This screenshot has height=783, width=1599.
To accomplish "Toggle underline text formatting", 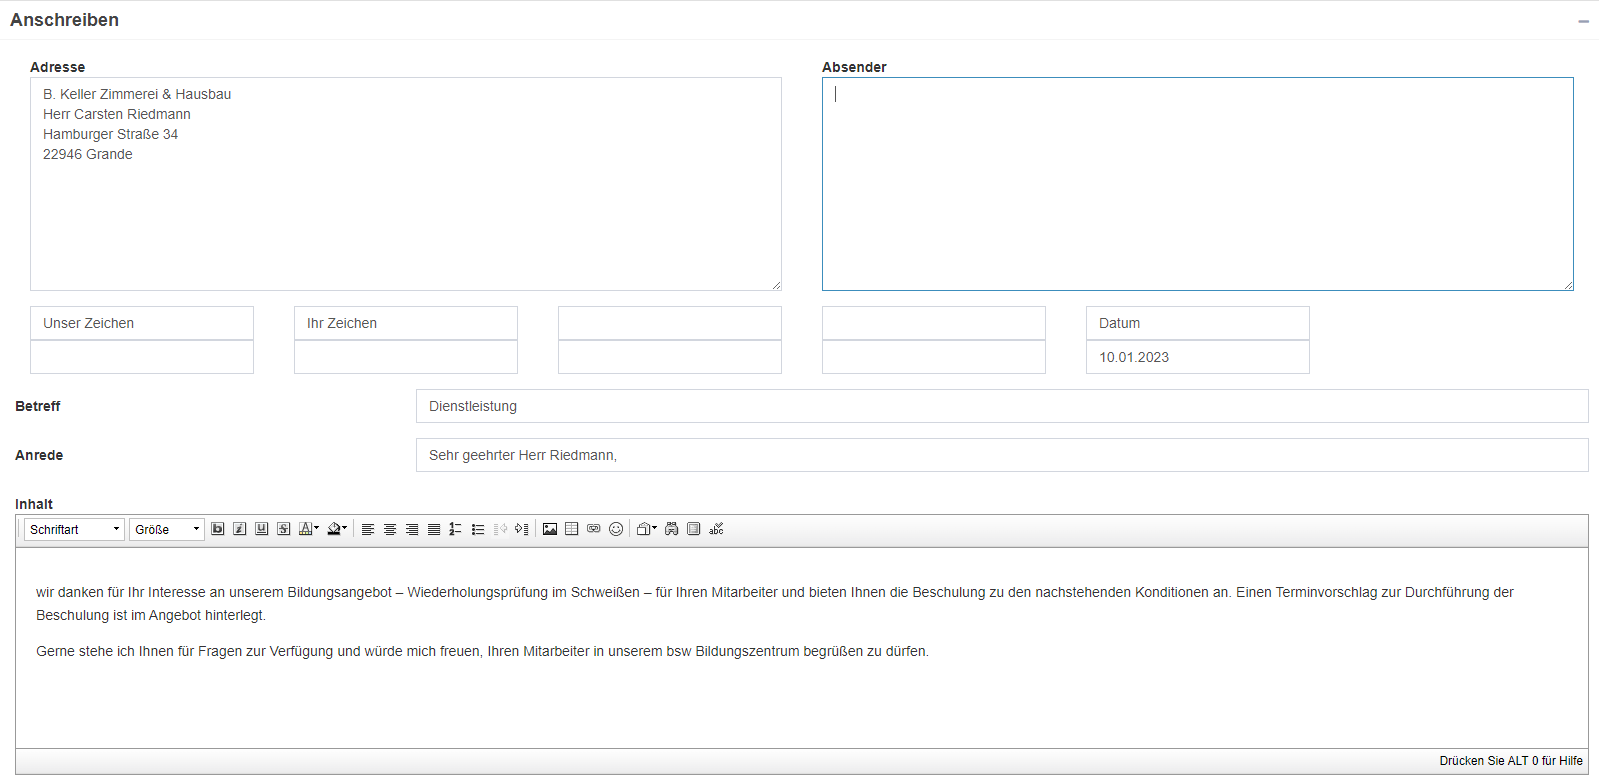I will coord(262,529).
